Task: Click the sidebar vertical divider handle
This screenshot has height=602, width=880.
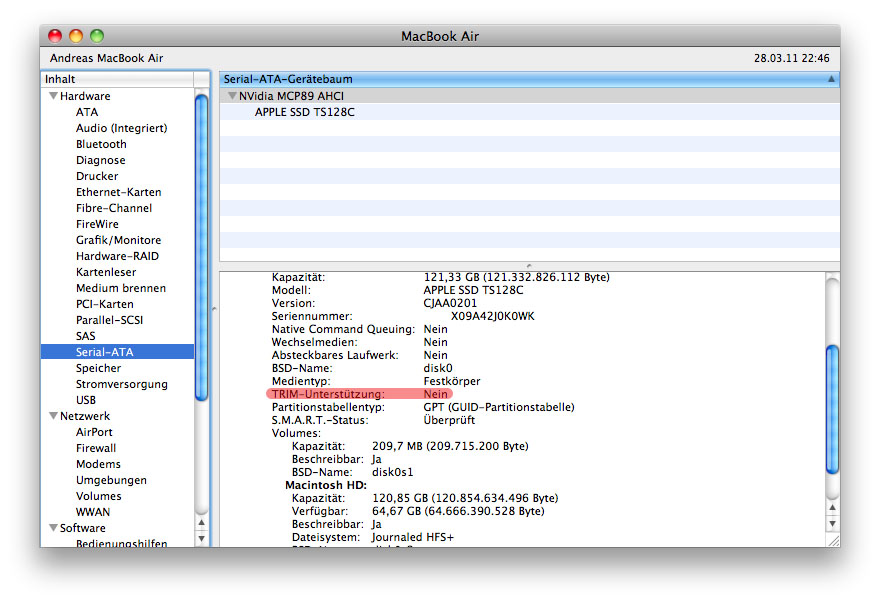Action: 214,309
